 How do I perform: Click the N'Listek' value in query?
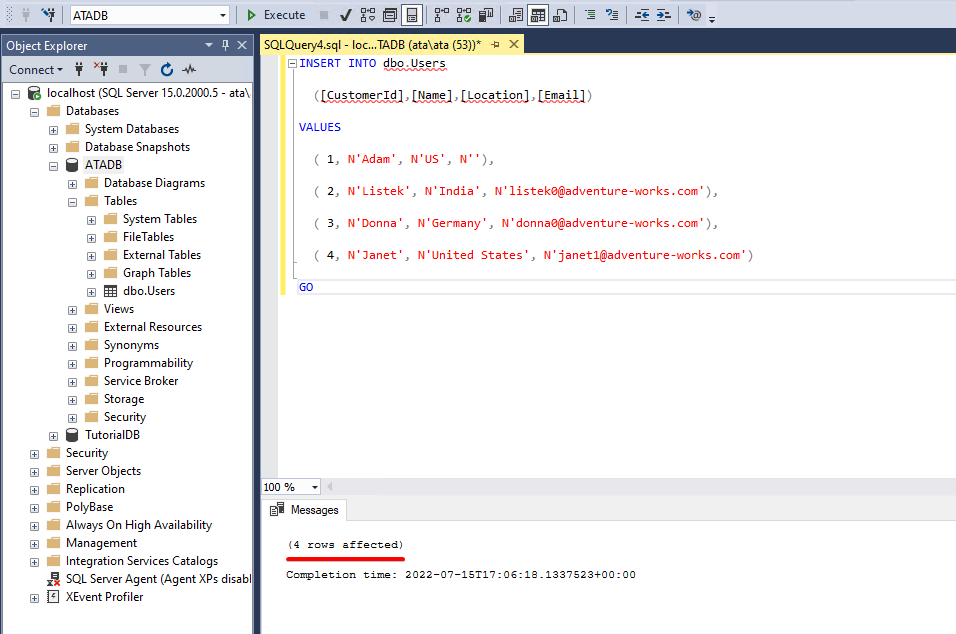coord(379,191)
